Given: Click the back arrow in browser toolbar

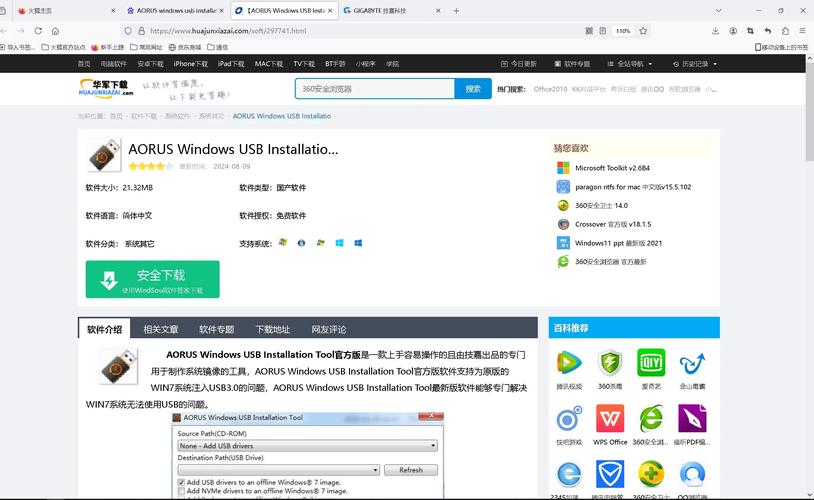Looking at the screenshot, I should (4, 31).
